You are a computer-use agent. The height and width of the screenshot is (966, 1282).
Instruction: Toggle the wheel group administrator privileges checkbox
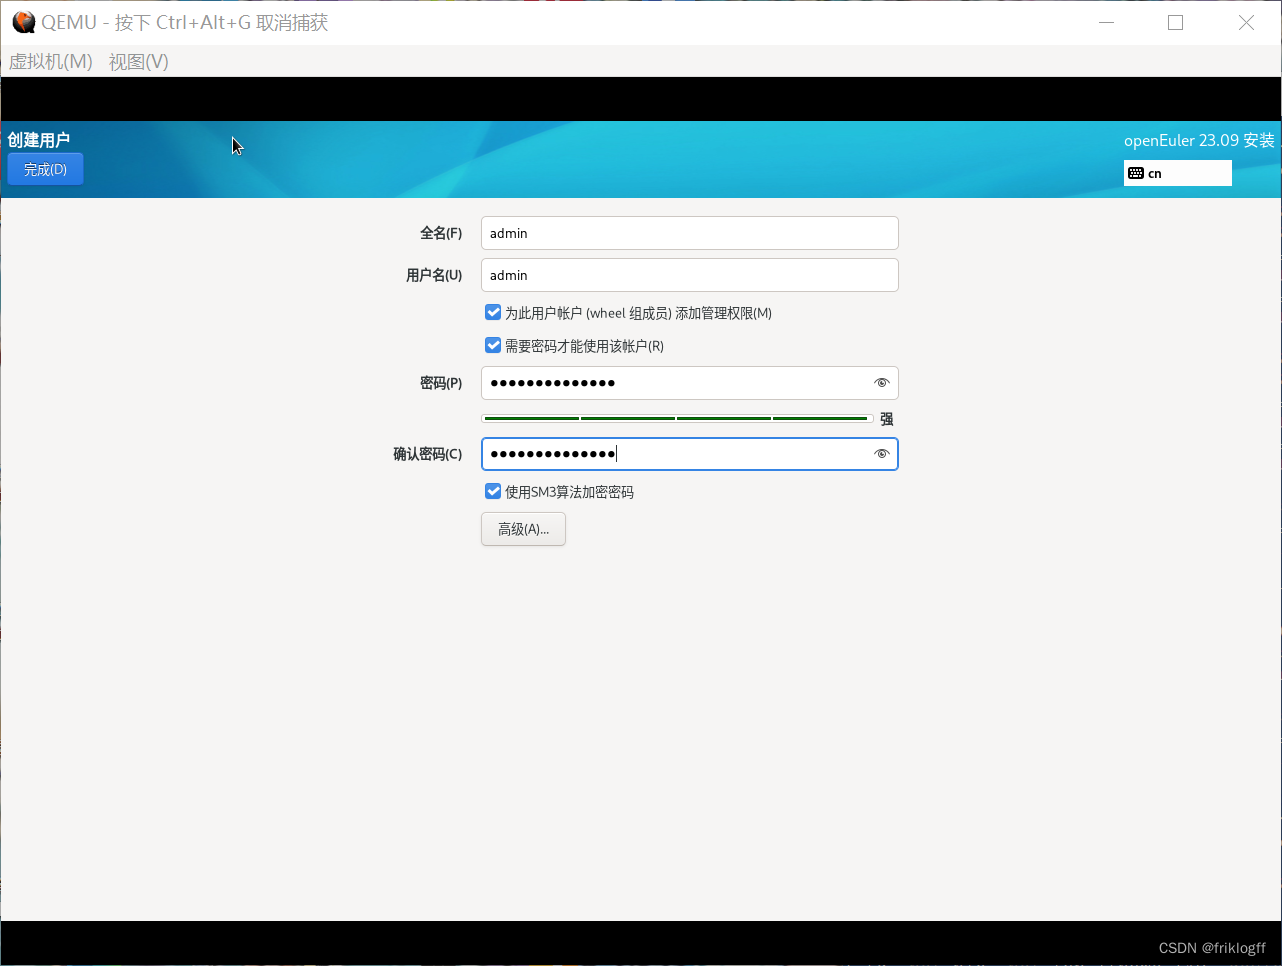[493, 313]
